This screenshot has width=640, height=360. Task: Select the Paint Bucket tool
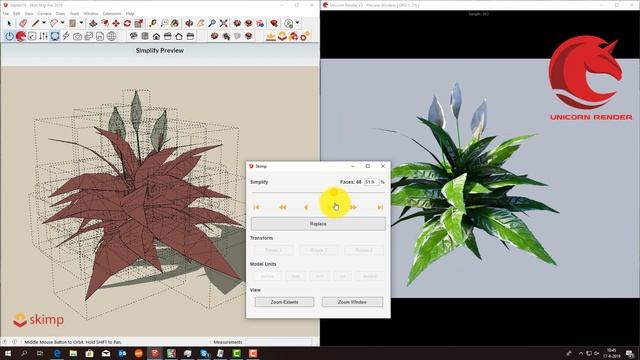coord(175,23)
